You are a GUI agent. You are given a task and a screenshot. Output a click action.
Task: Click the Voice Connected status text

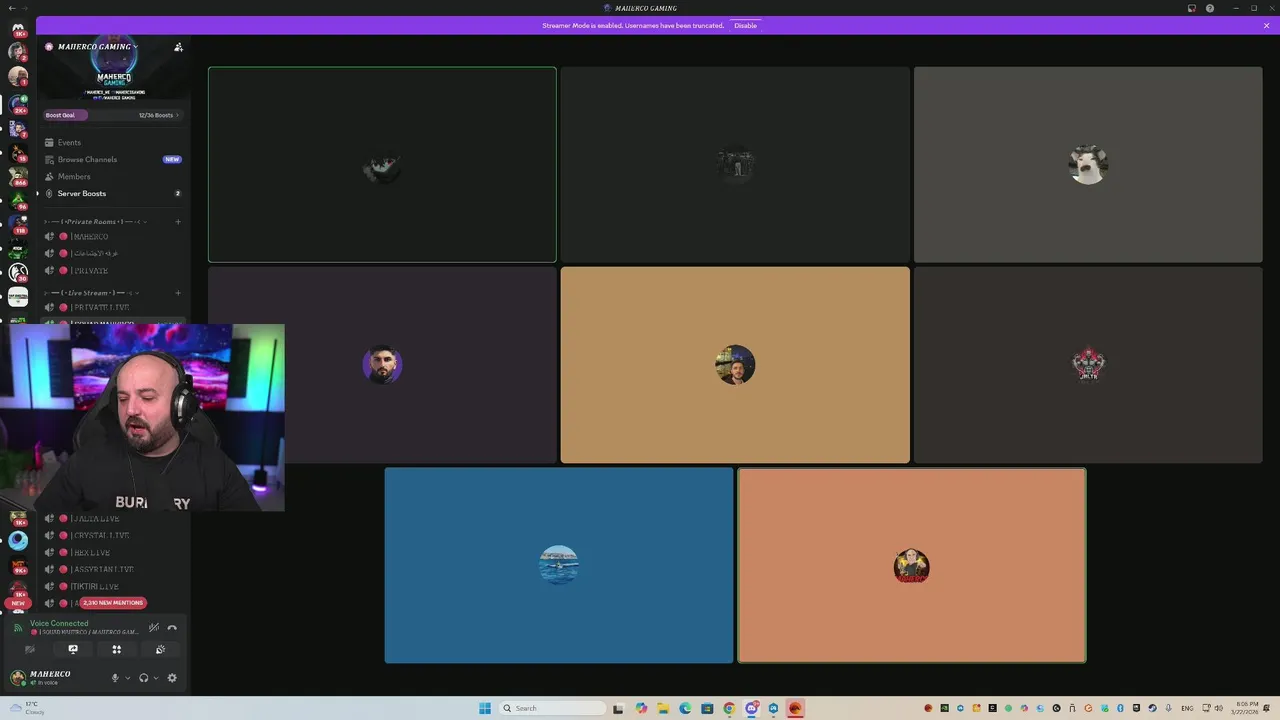[x=59, y=623]
